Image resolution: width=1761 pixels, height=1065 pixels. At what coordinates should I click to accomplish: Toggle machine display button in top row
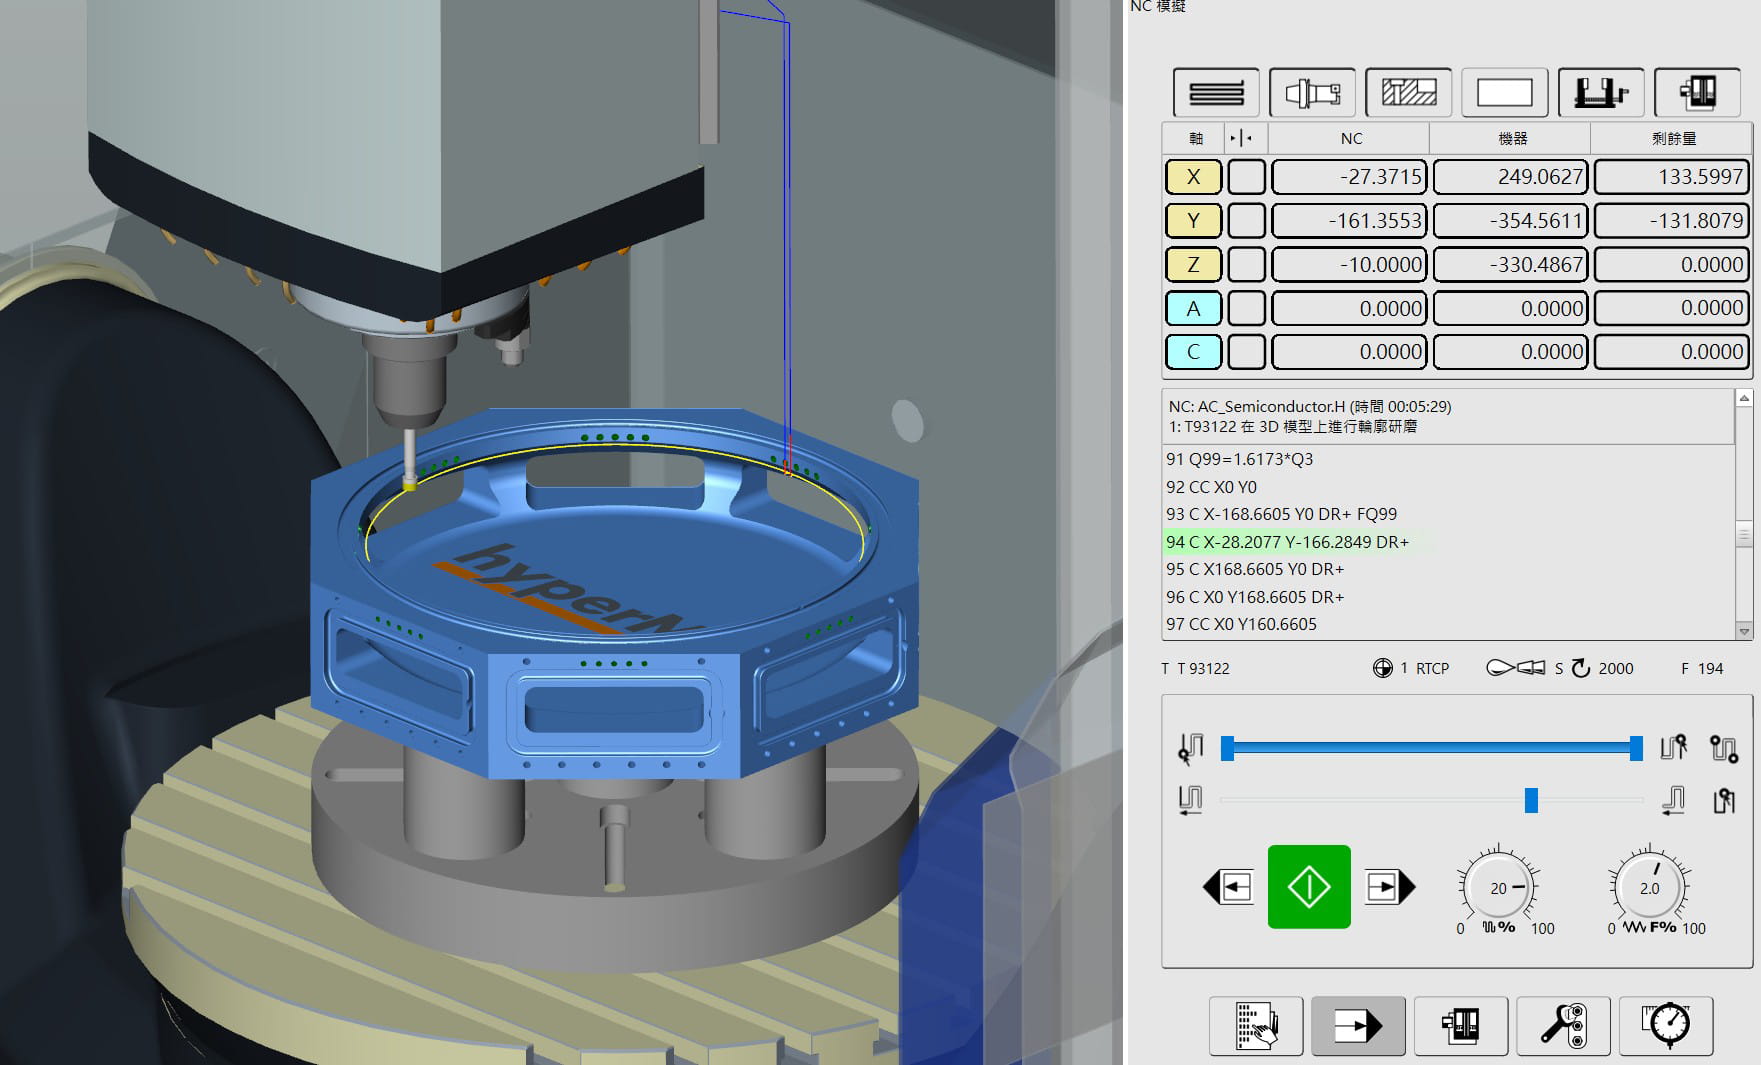[1697, 93]
